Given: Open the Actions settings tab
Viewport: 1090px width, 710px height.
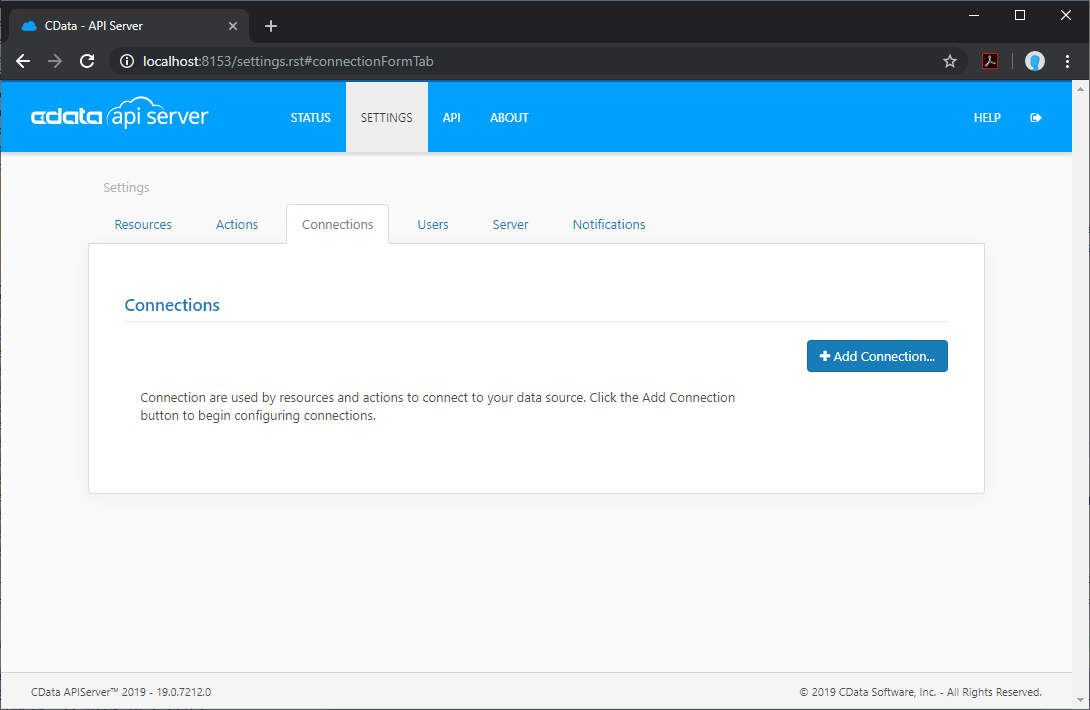Looking at the screenshot, I should click(237, 225).
